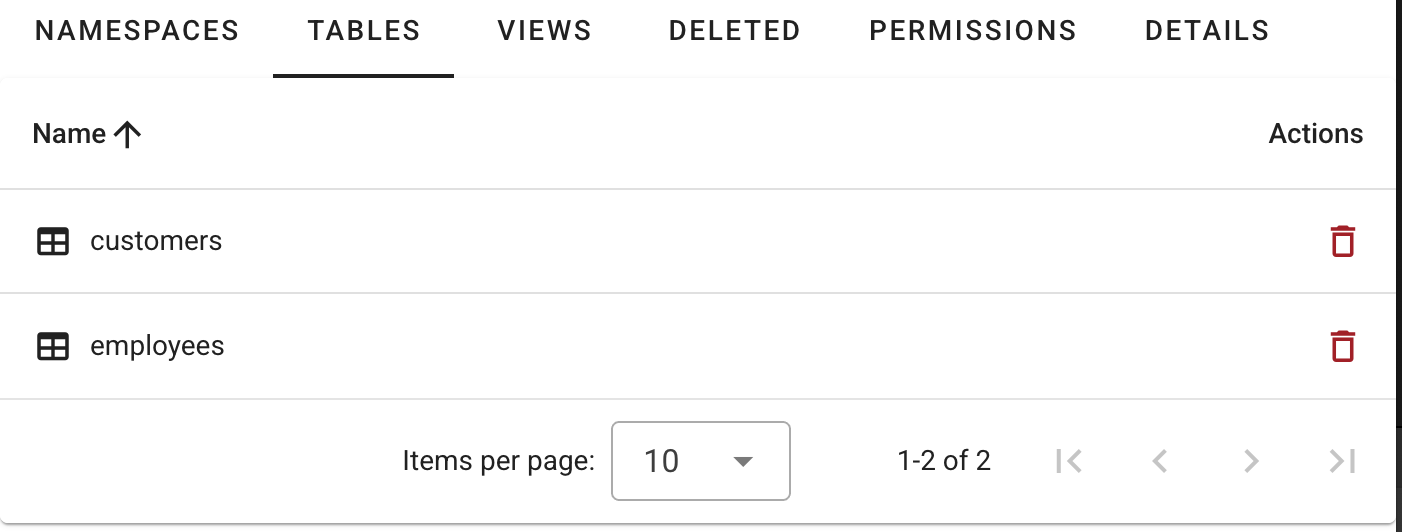Switch to the Namespaces tab

click(137, 31)
